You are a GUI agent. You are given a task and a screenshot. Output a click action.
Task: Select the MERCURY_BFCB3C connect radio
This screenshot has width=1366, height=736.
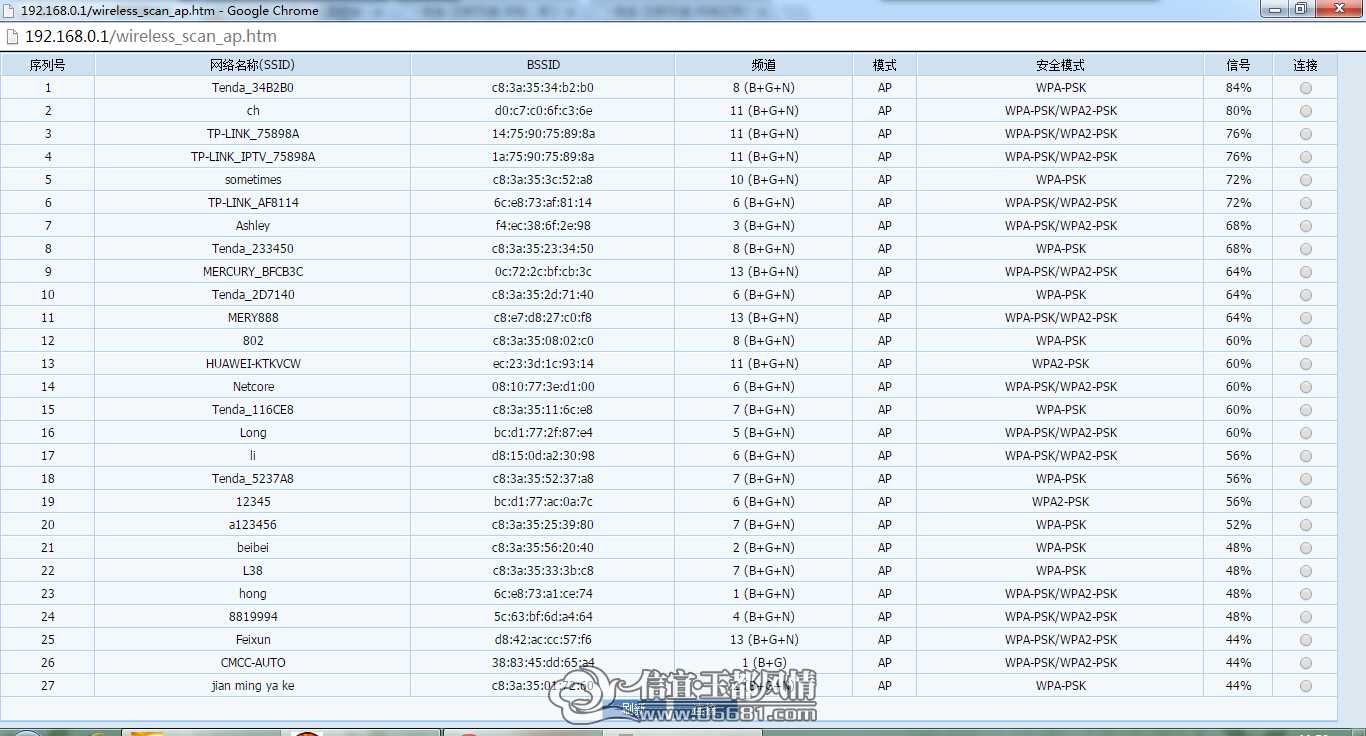1305,272
